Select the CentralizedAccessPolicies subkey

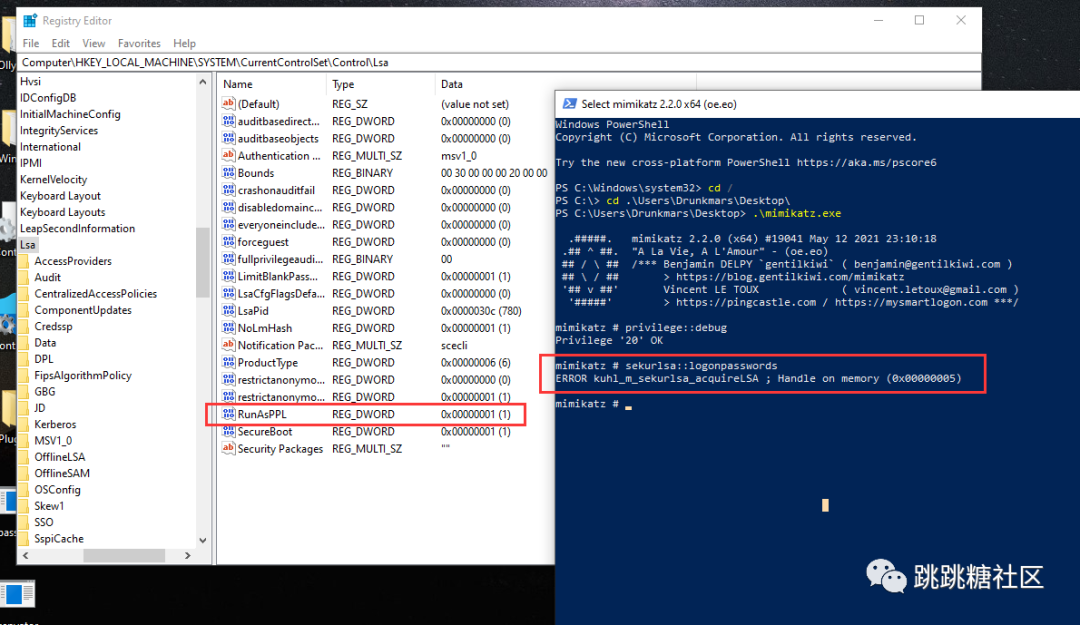(x=96, y=294)
